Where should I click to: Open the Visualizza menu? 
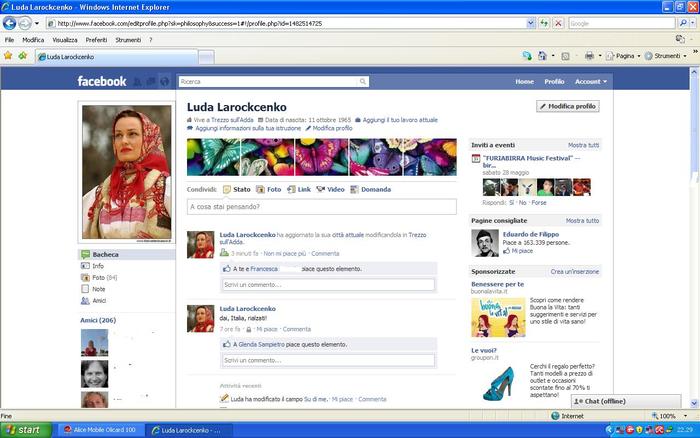point(65,40)
